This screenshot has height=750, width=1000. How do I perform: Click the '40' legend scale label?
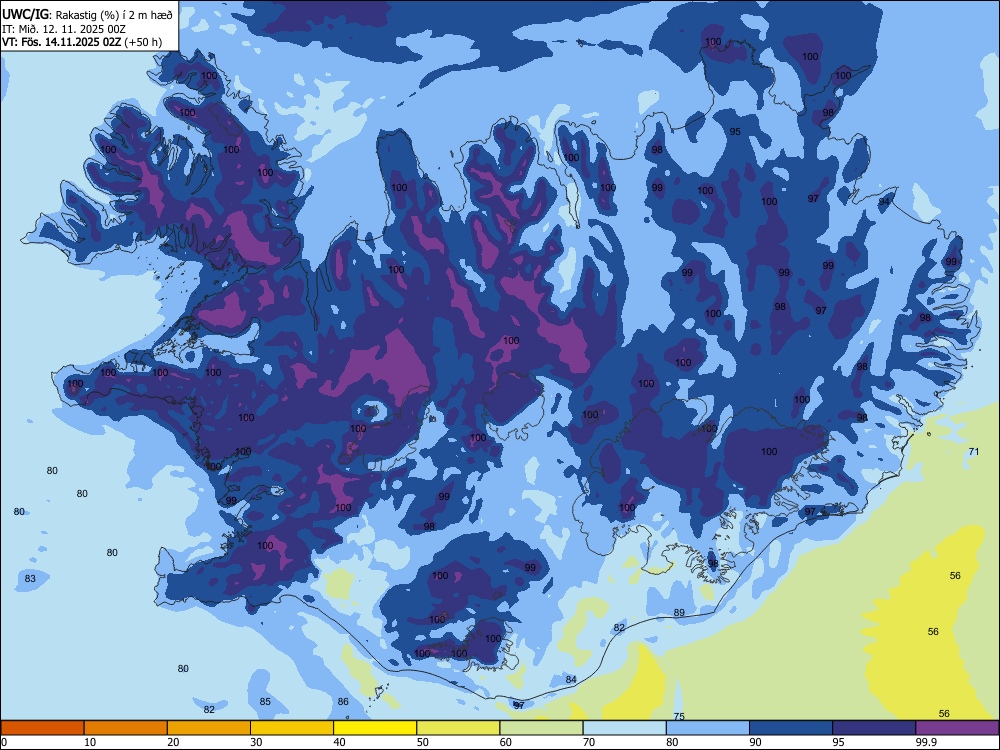point(339,742)
